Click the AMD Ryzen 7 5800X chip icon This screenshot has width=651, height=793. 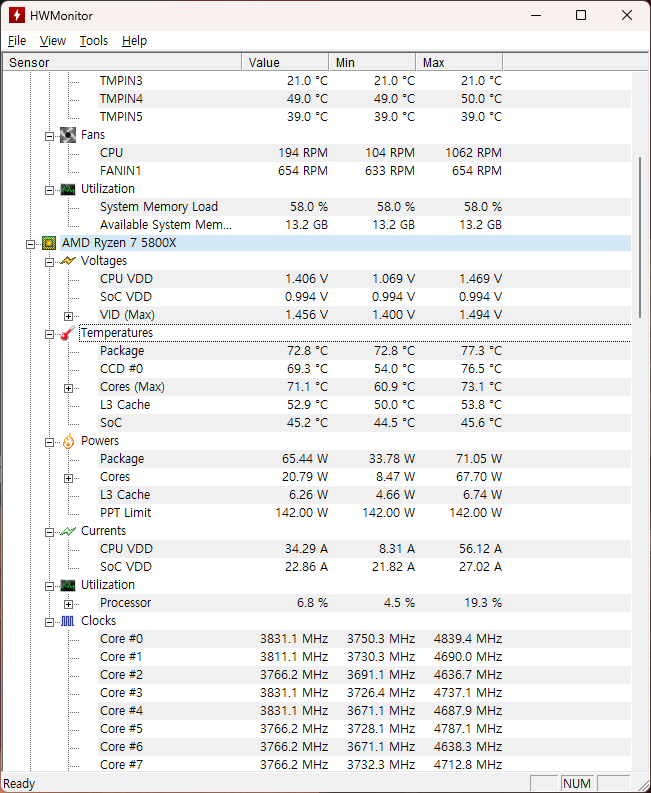point(49,243)
